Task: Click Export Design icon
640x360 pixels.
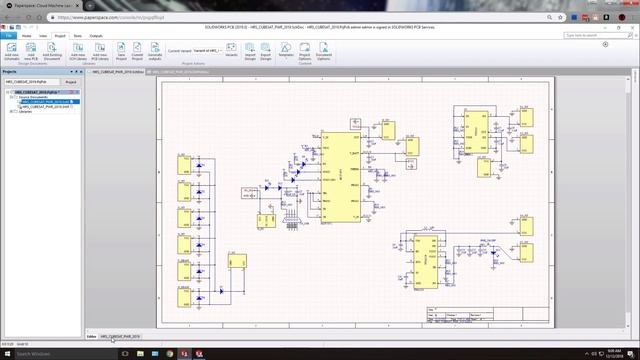Action: pyautogui.click(x=266, y=51)
